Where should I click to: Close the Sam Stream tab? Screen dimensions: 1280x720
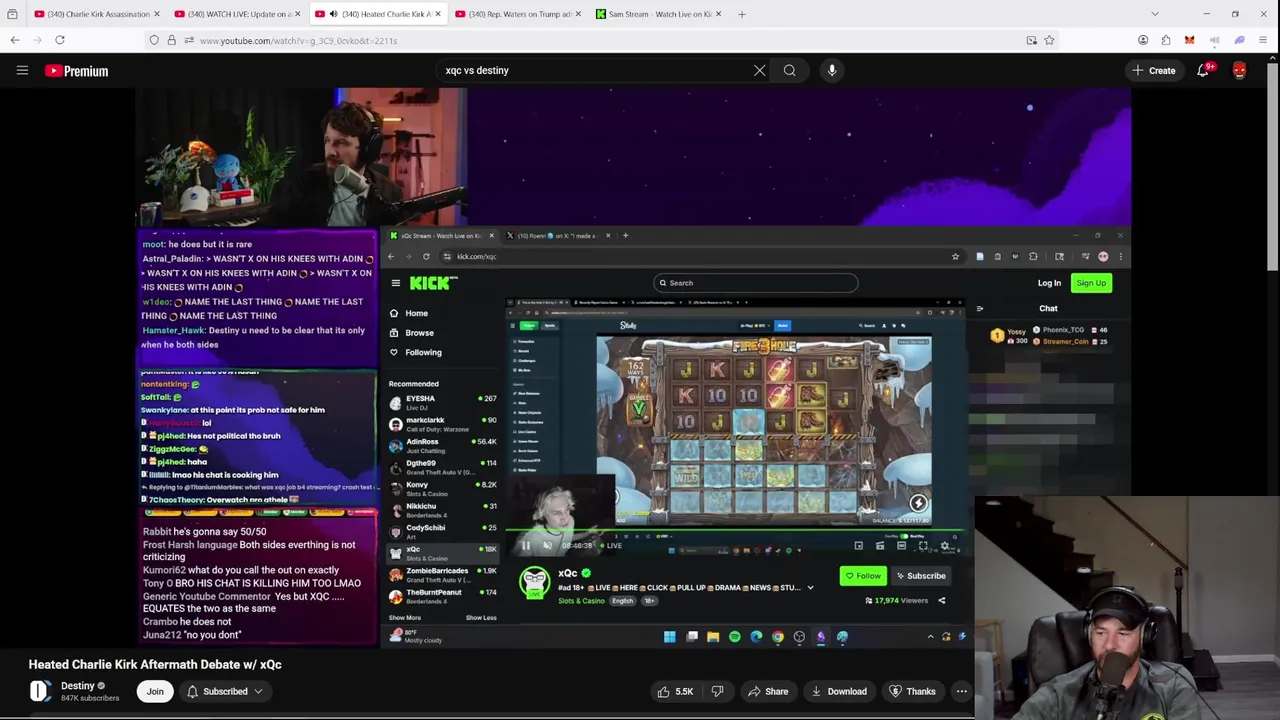(x=718, y=14)
